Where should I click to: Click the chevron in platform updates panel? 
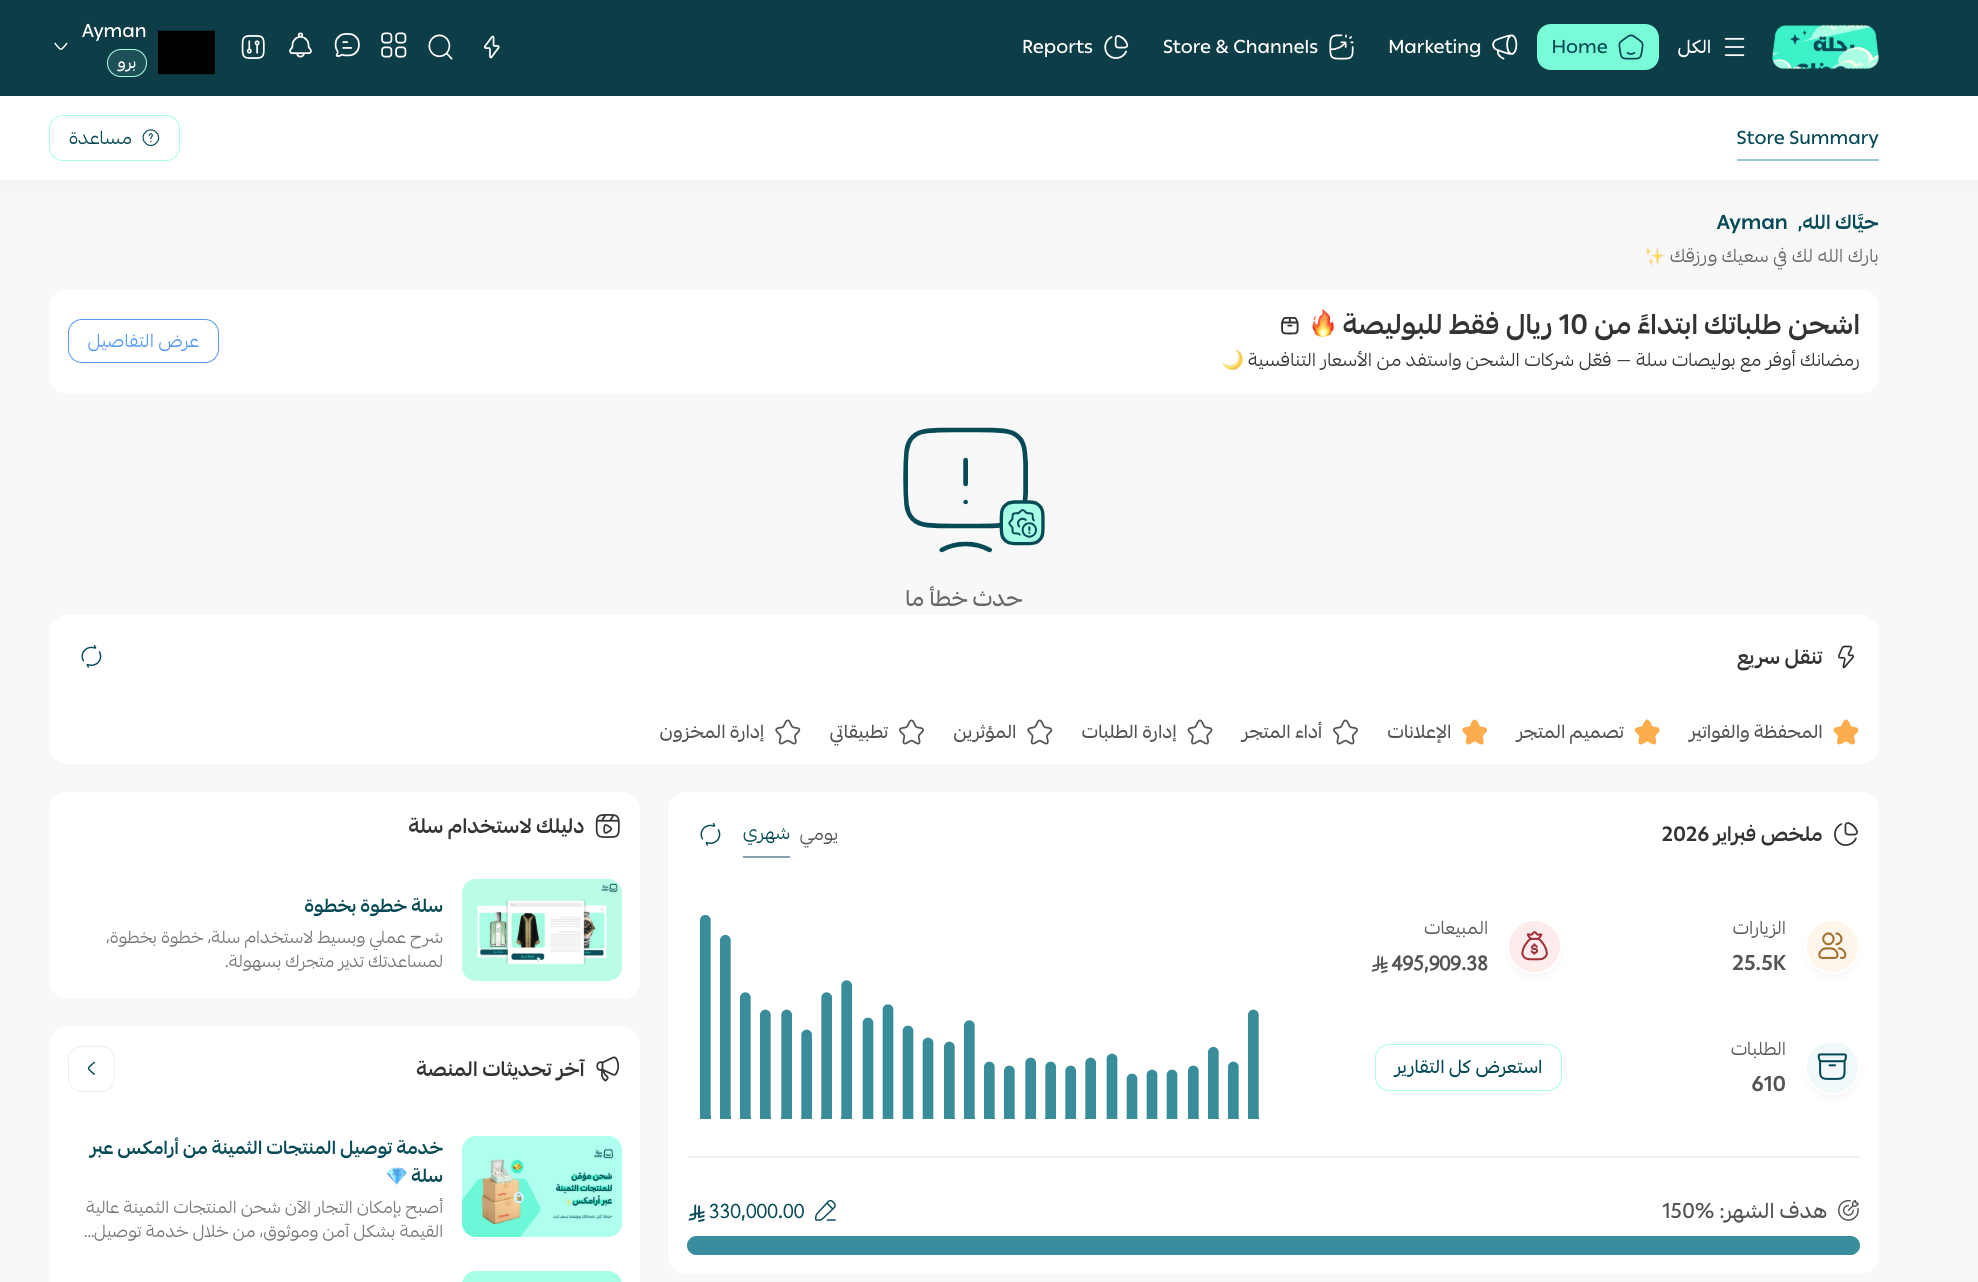(91, 1069)
